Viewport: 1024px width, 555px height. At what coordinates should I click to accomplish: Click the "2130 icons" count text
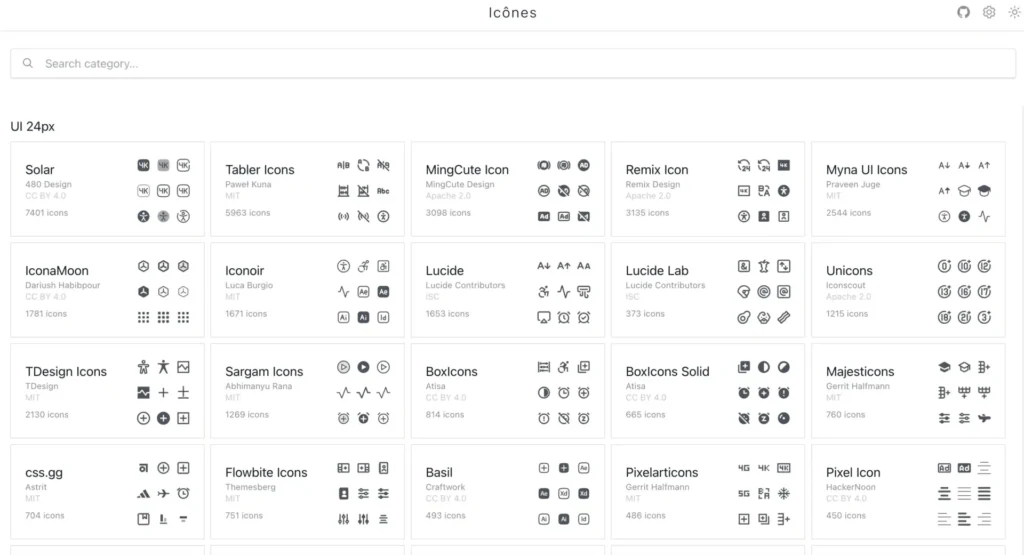coord(46,415)
